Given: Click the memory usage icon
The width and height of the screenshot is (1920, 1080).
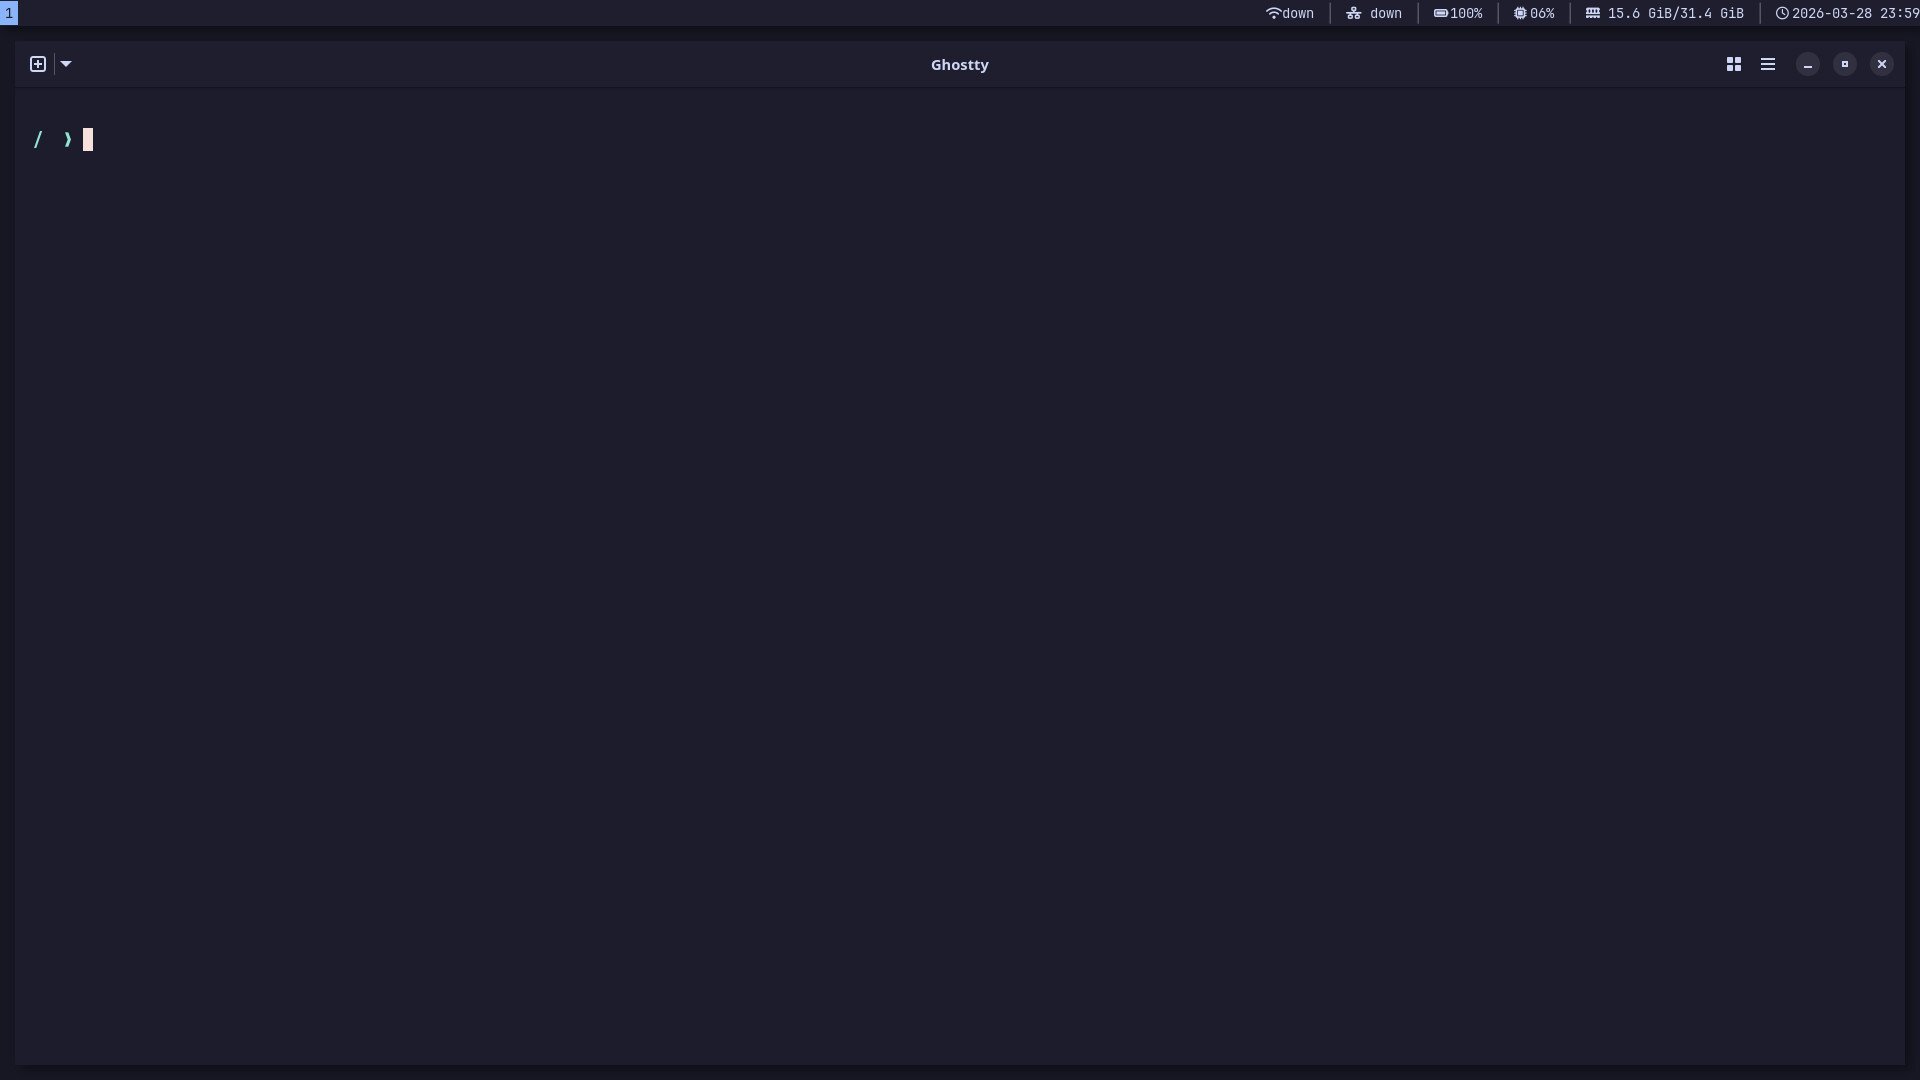Looking at the screenshot, I should click(x=1592, y=13).
